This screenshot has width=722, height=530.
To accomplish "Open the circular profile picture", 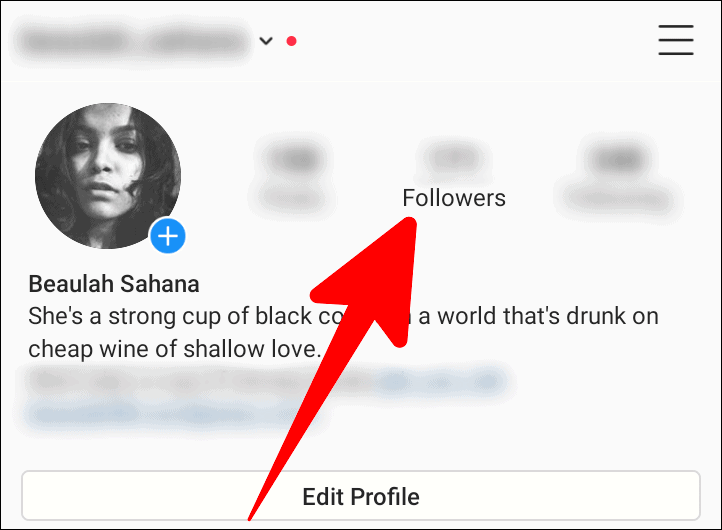I will 108,176.
